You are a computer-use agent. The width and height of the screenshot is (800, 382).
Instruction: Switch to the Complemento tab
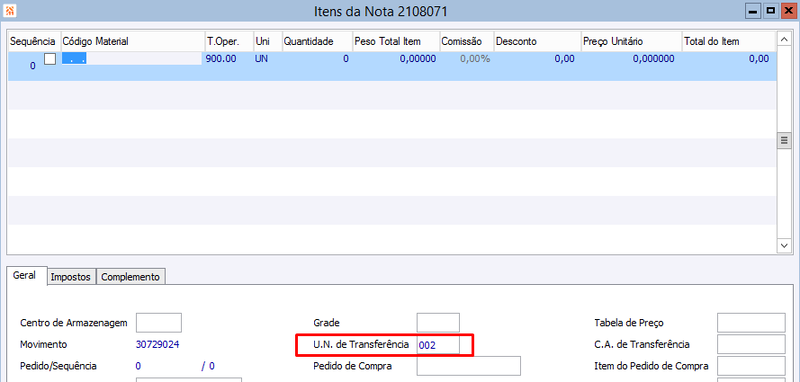[x=131, y=277]
